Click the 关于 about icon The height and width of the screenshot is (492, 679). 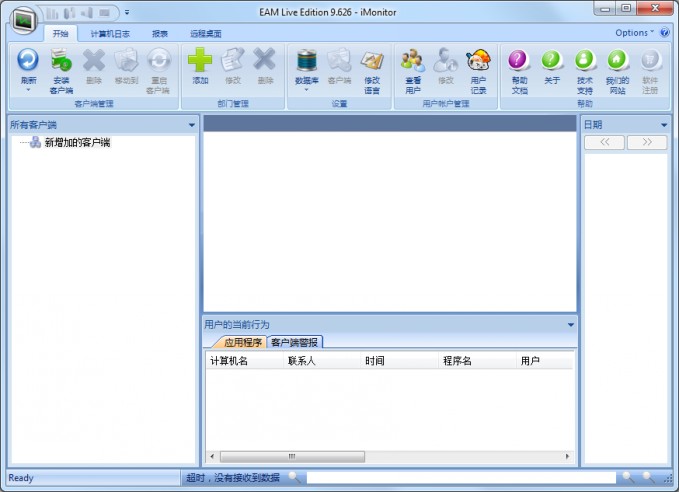[x=552, y=60]
